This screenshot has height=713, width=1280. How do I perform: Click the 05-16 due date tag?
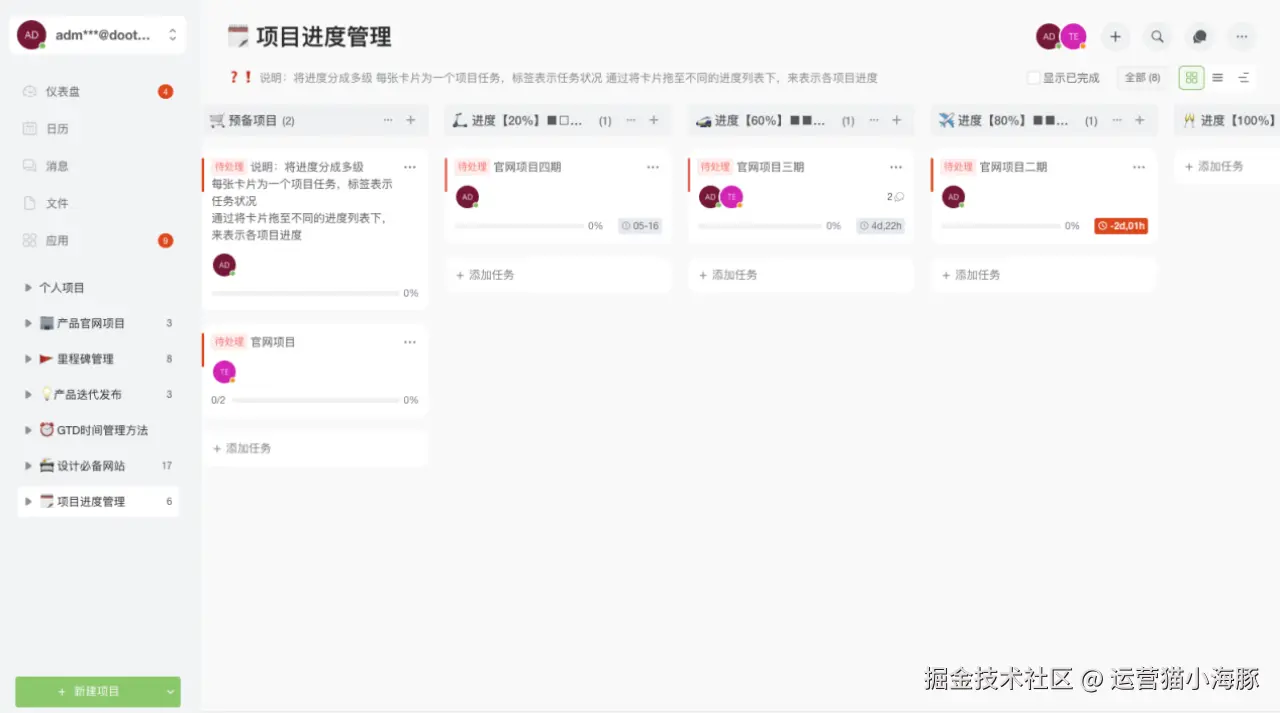click(x=640, y=226)
